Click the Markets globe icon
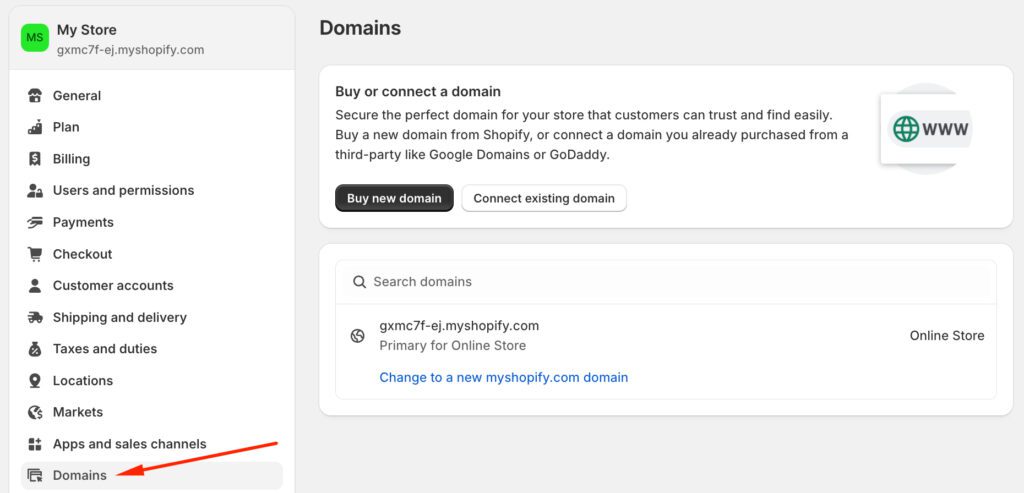 pyautogui.click(x=35, y=412)
